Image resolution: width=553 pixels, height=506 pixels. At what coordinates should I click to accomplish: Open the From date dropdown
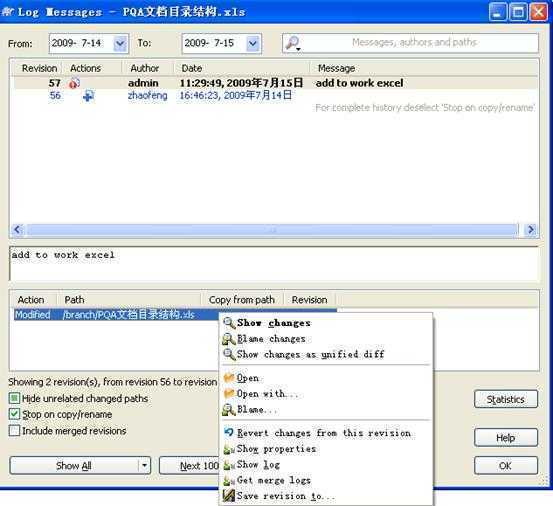[x=120, y=43]
